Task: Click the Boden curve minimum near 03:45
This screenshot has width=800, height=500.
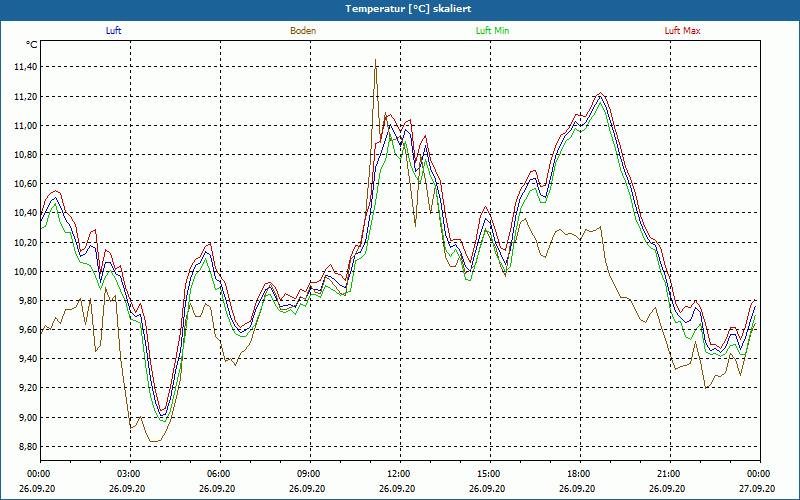Action: (154, 441)
